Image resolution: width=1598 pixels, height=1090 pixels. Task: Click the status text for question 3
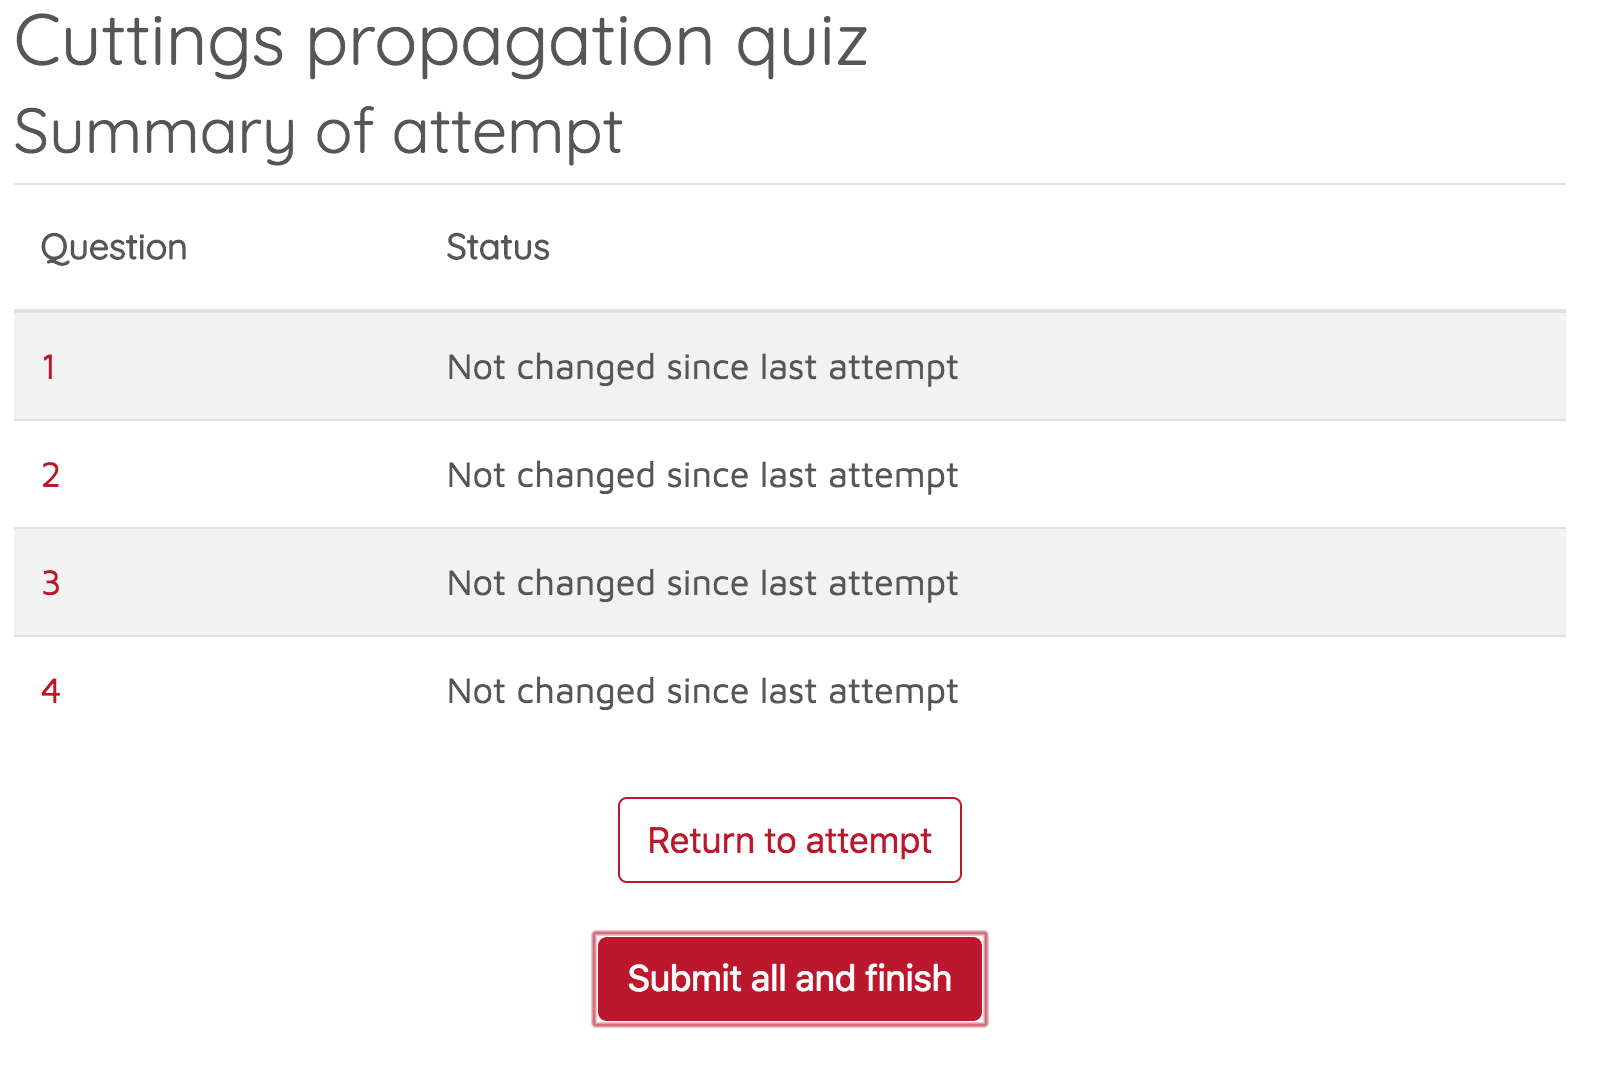click(x=702, y=583)
